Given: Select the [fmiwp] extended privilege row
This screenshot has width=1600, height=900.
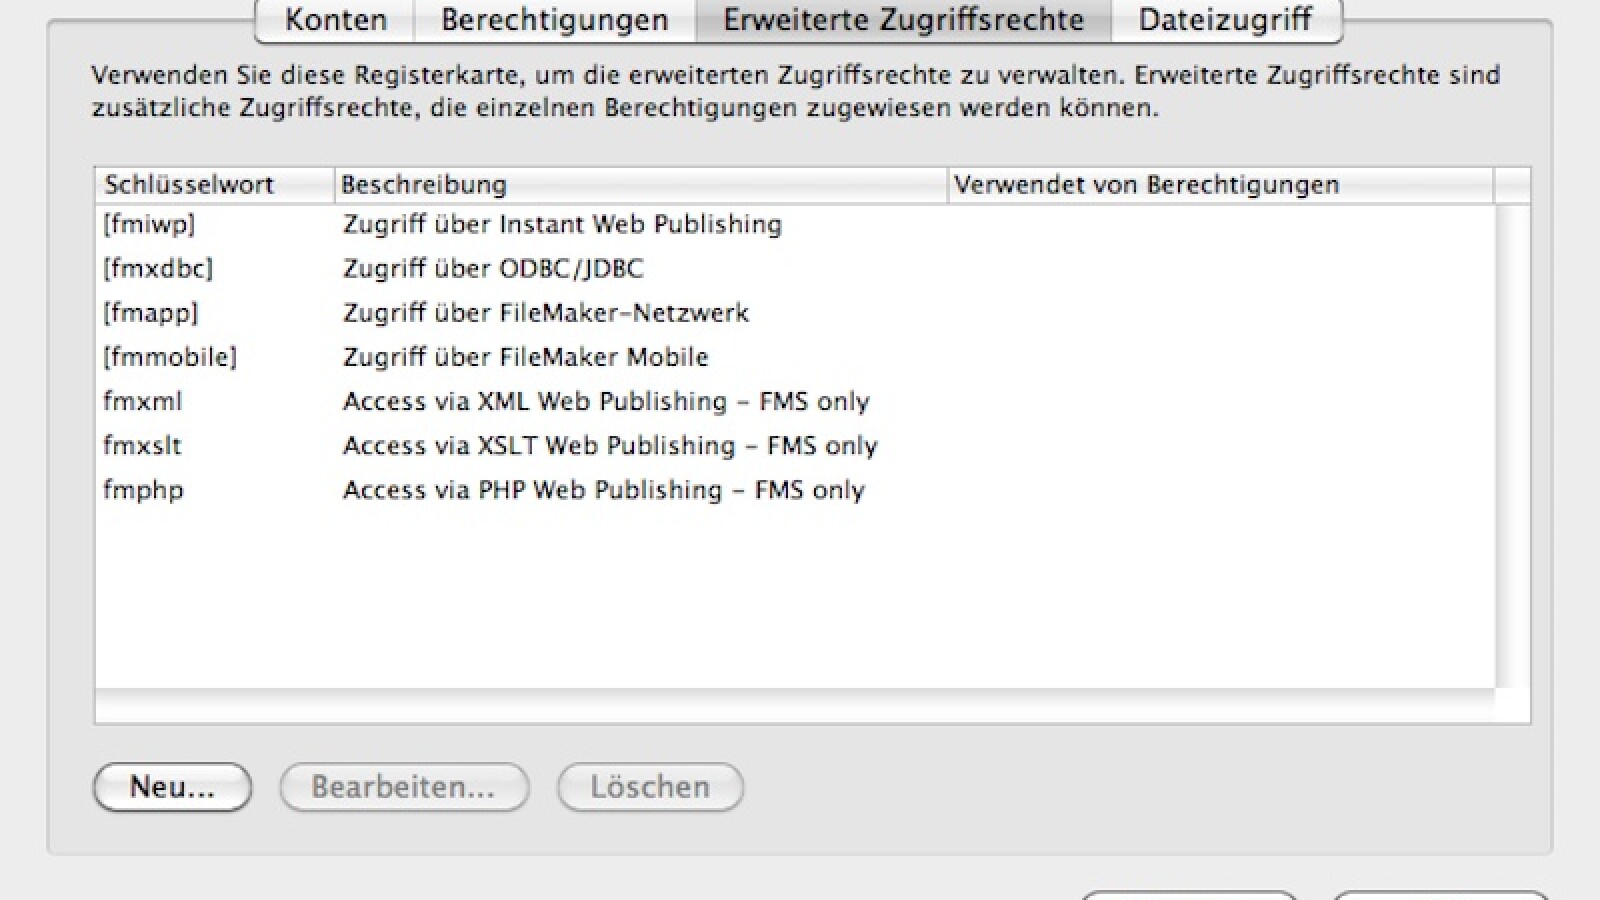Looking at the screenshot, I should [x=500, y=224].
